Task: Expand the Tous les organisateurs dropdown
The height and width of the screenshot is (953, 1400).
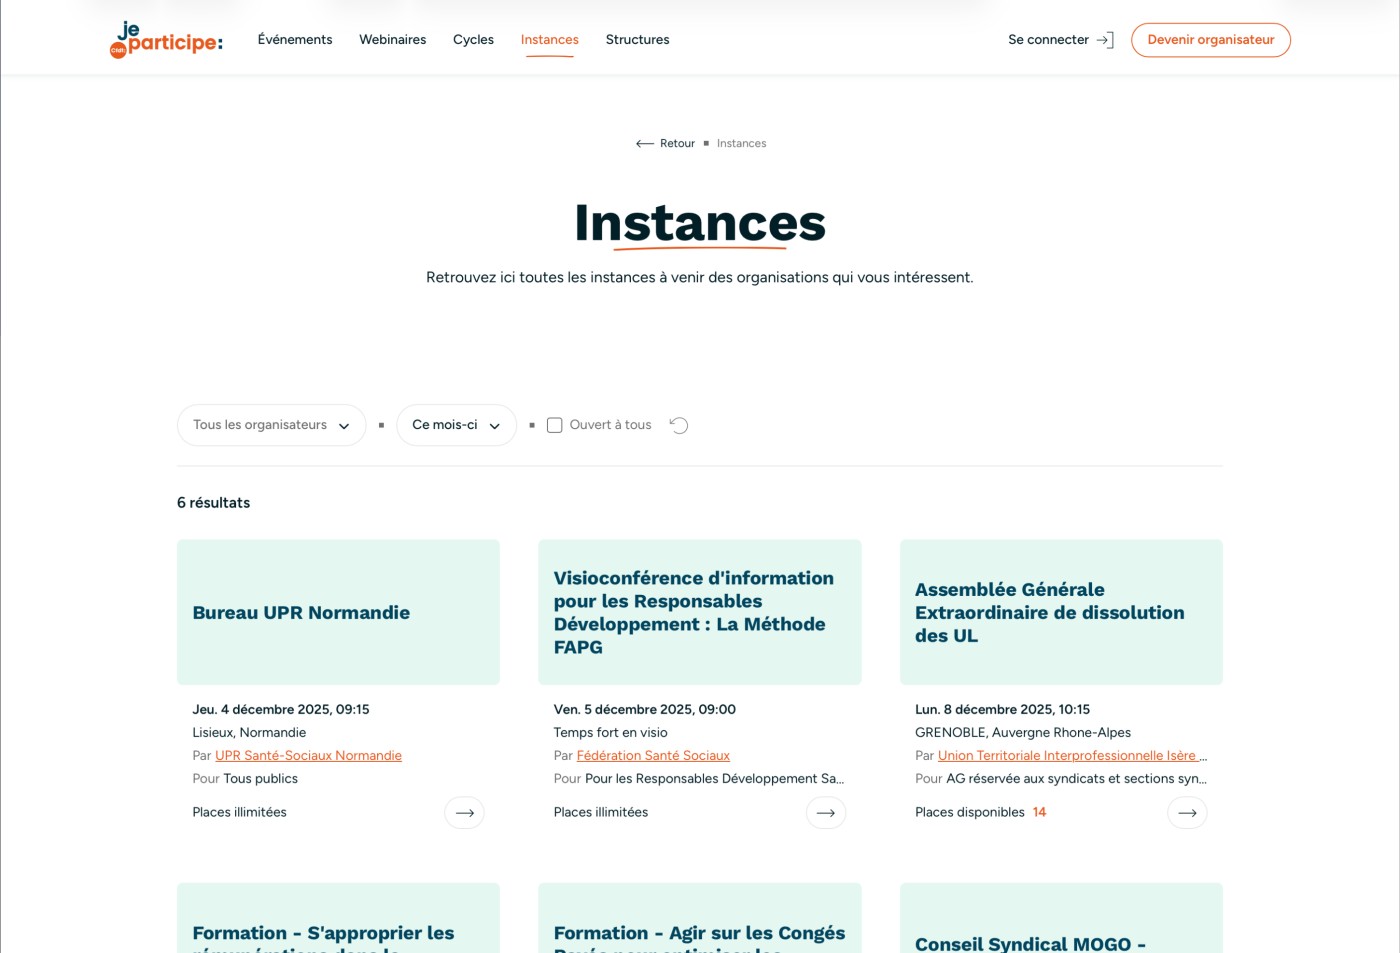Action: tap(271, 425)
